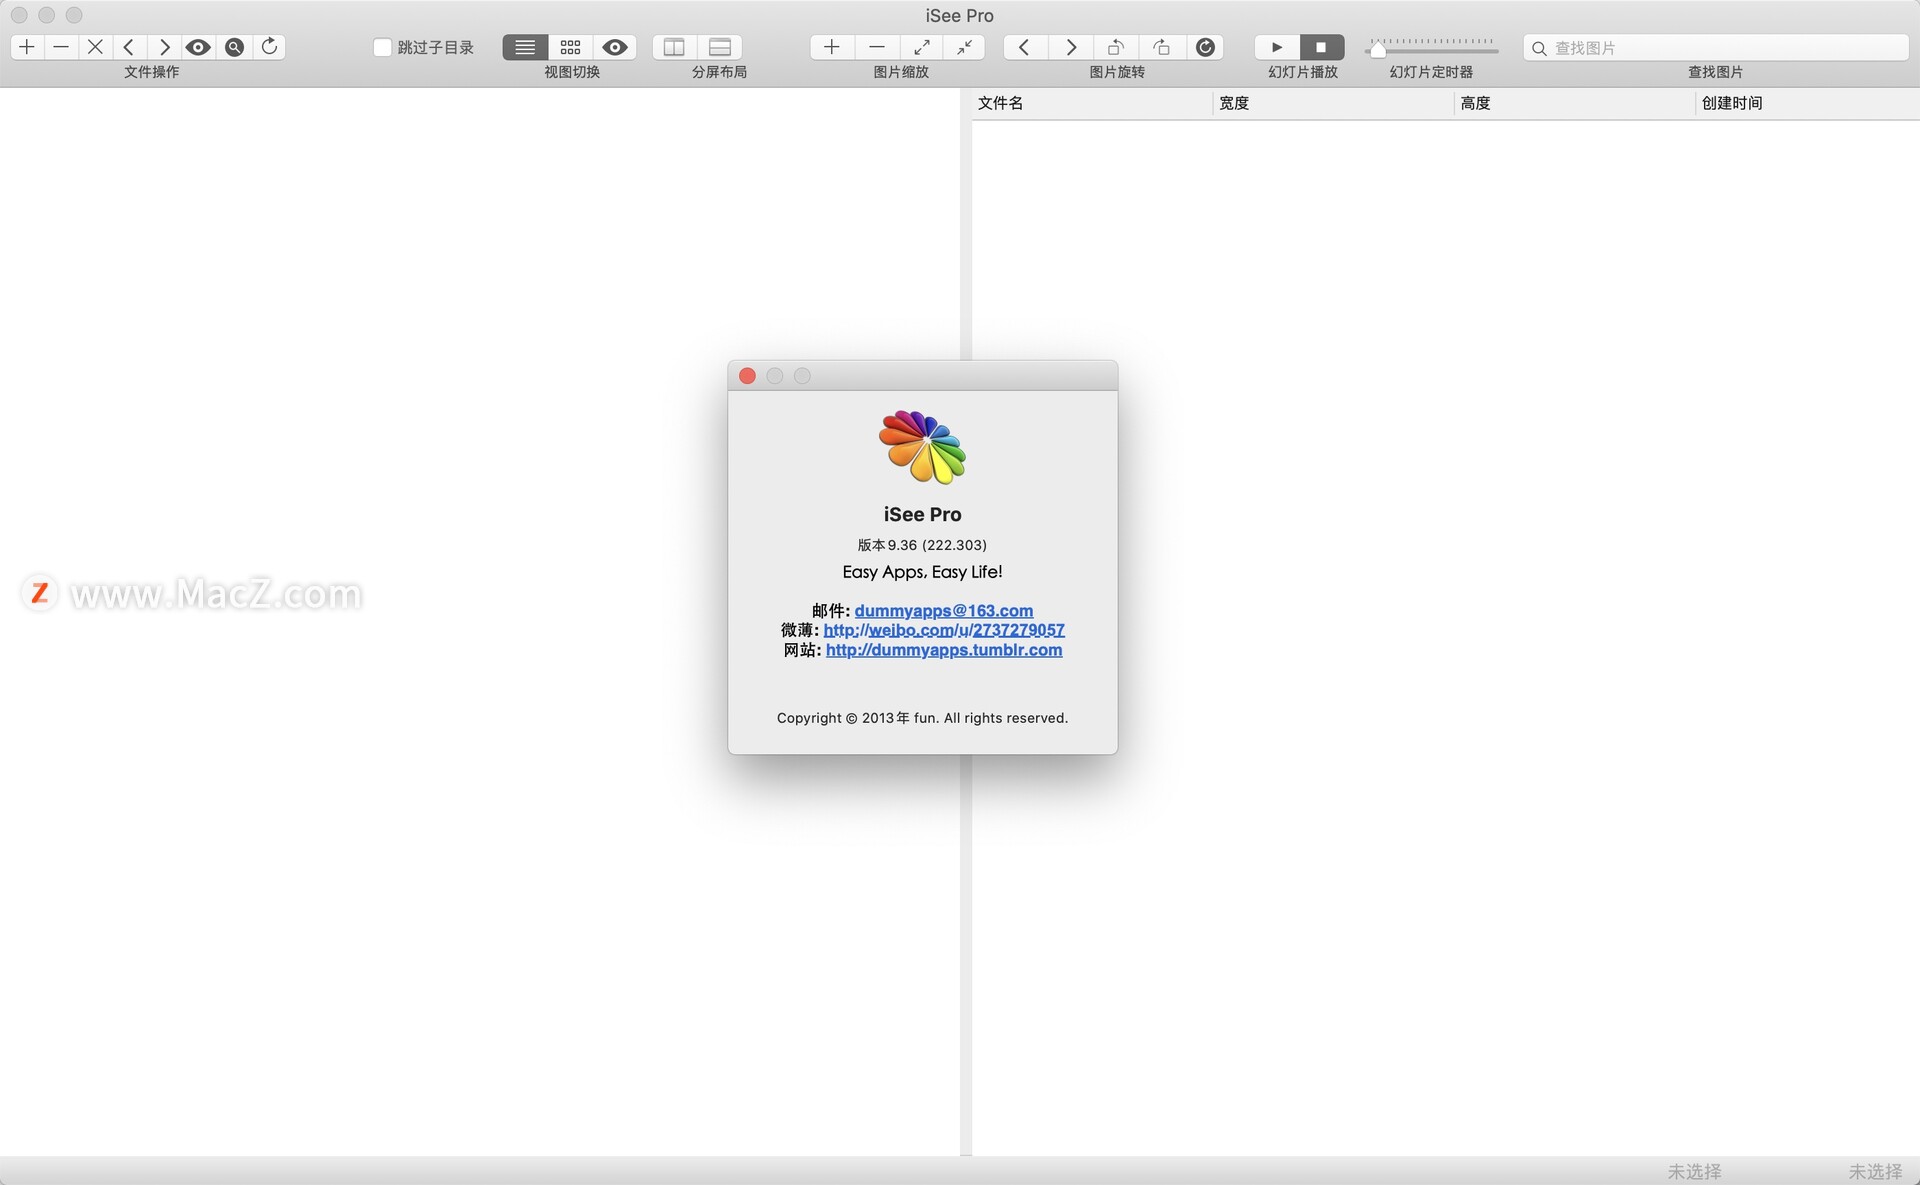
Task: Switch to grid thumbnail view in 视图切换
Action: [570, 47]
